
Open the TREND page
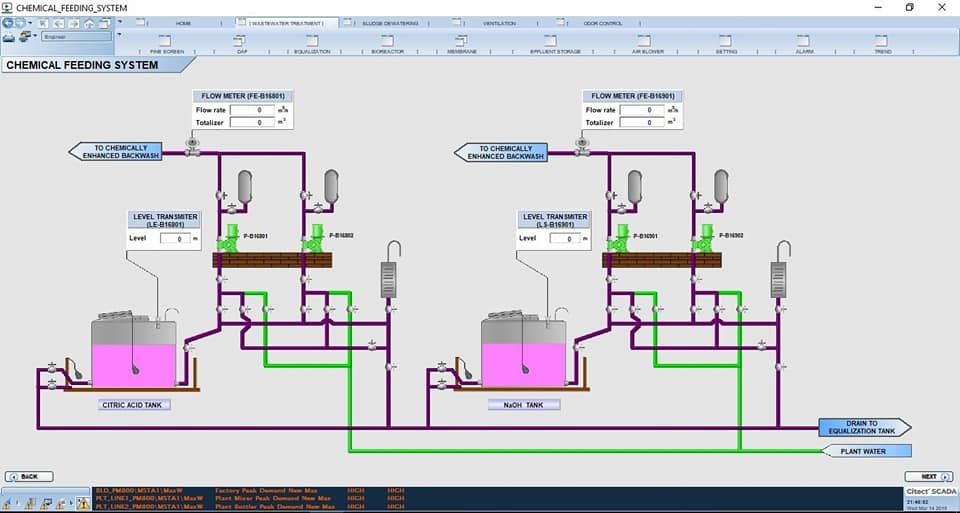882,44
